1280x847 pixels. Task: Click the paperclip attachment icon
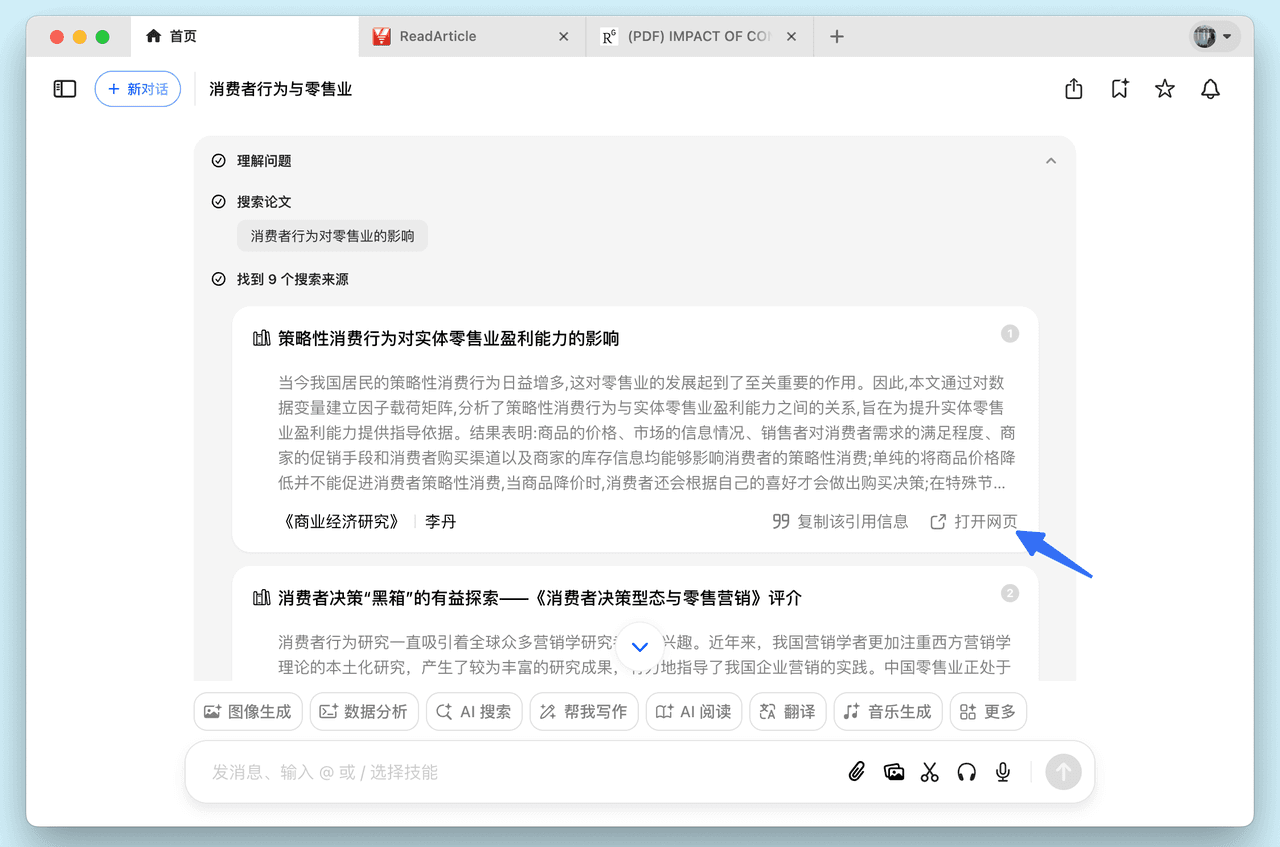pos(856,771)
